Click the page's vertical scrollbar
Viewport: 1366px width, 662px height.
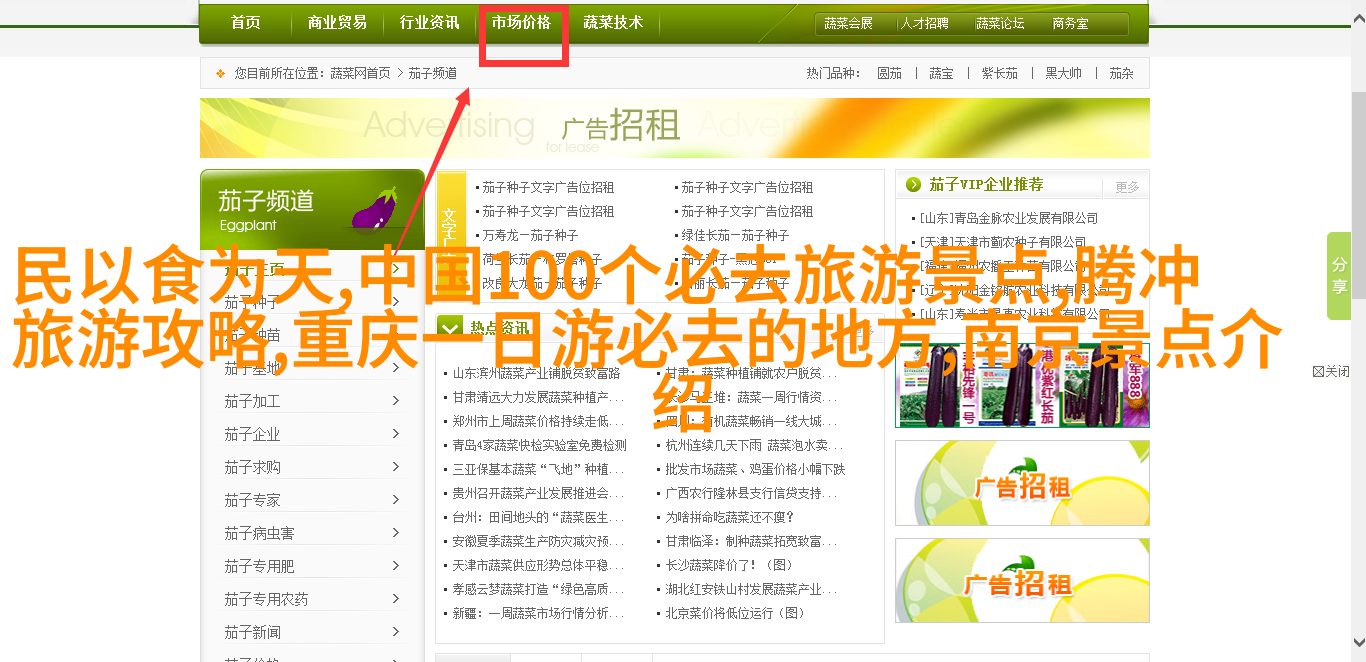click(1358, 300)
